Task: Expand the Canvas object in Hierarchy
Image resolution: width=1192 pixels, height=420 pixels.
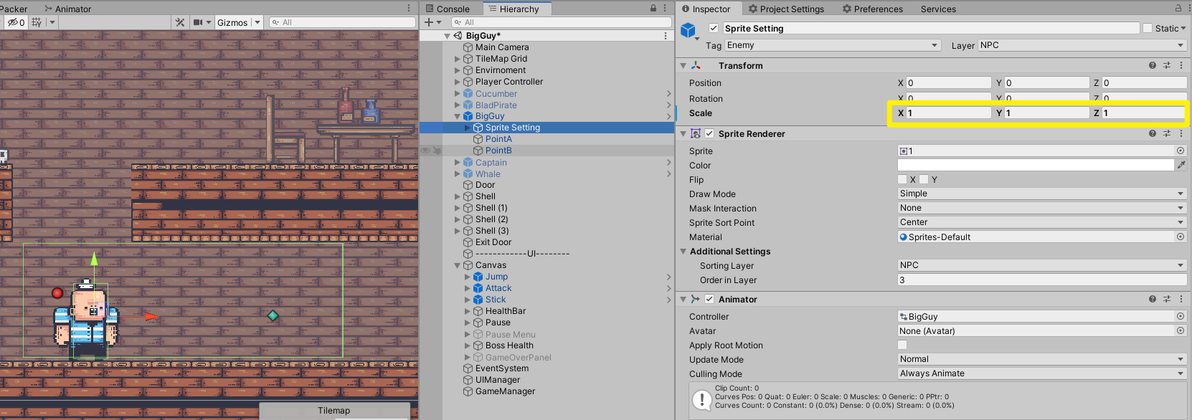Action: 457,266
